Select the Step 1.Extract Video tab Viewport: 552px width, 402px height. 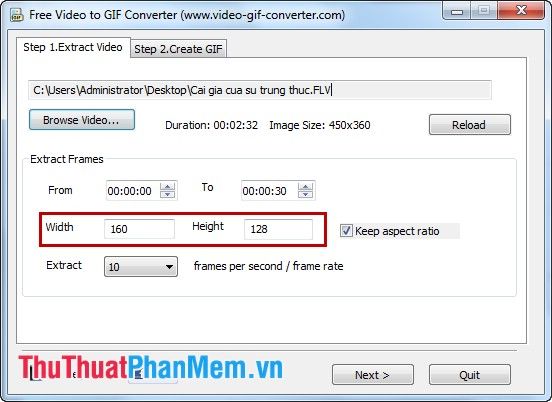pyautogui.click(x=73, y=47)
